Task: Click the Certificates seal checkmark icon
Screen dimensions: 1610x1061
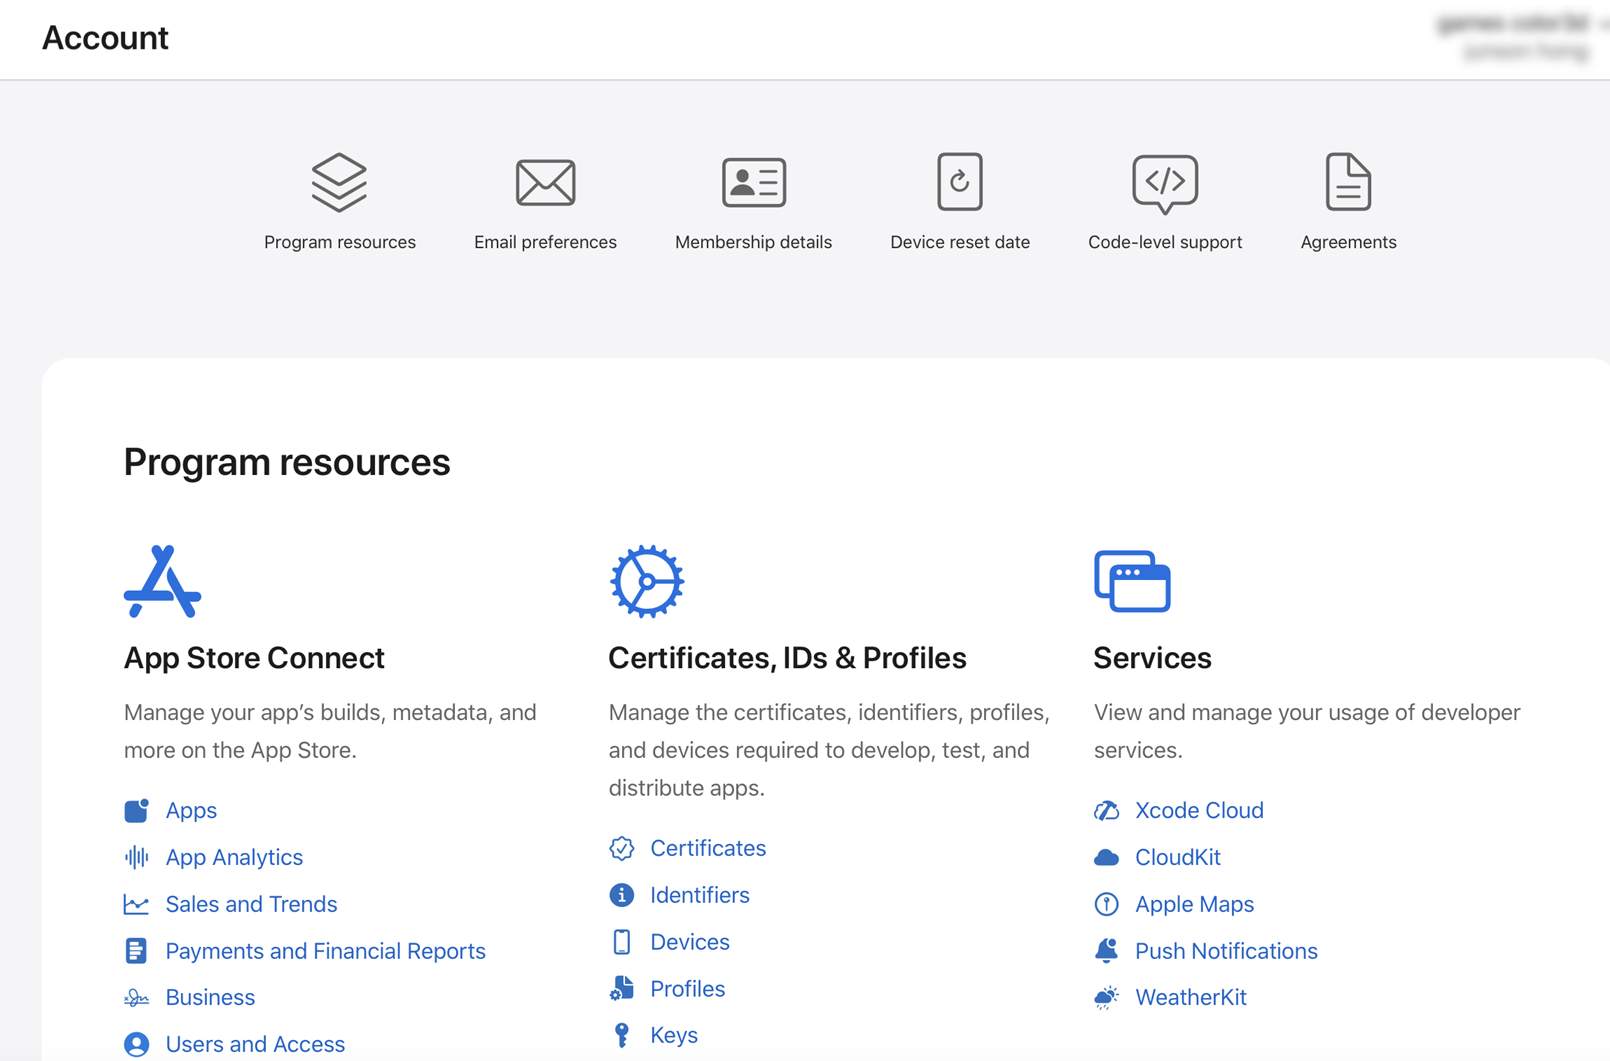Action: [x=622, y=848]
